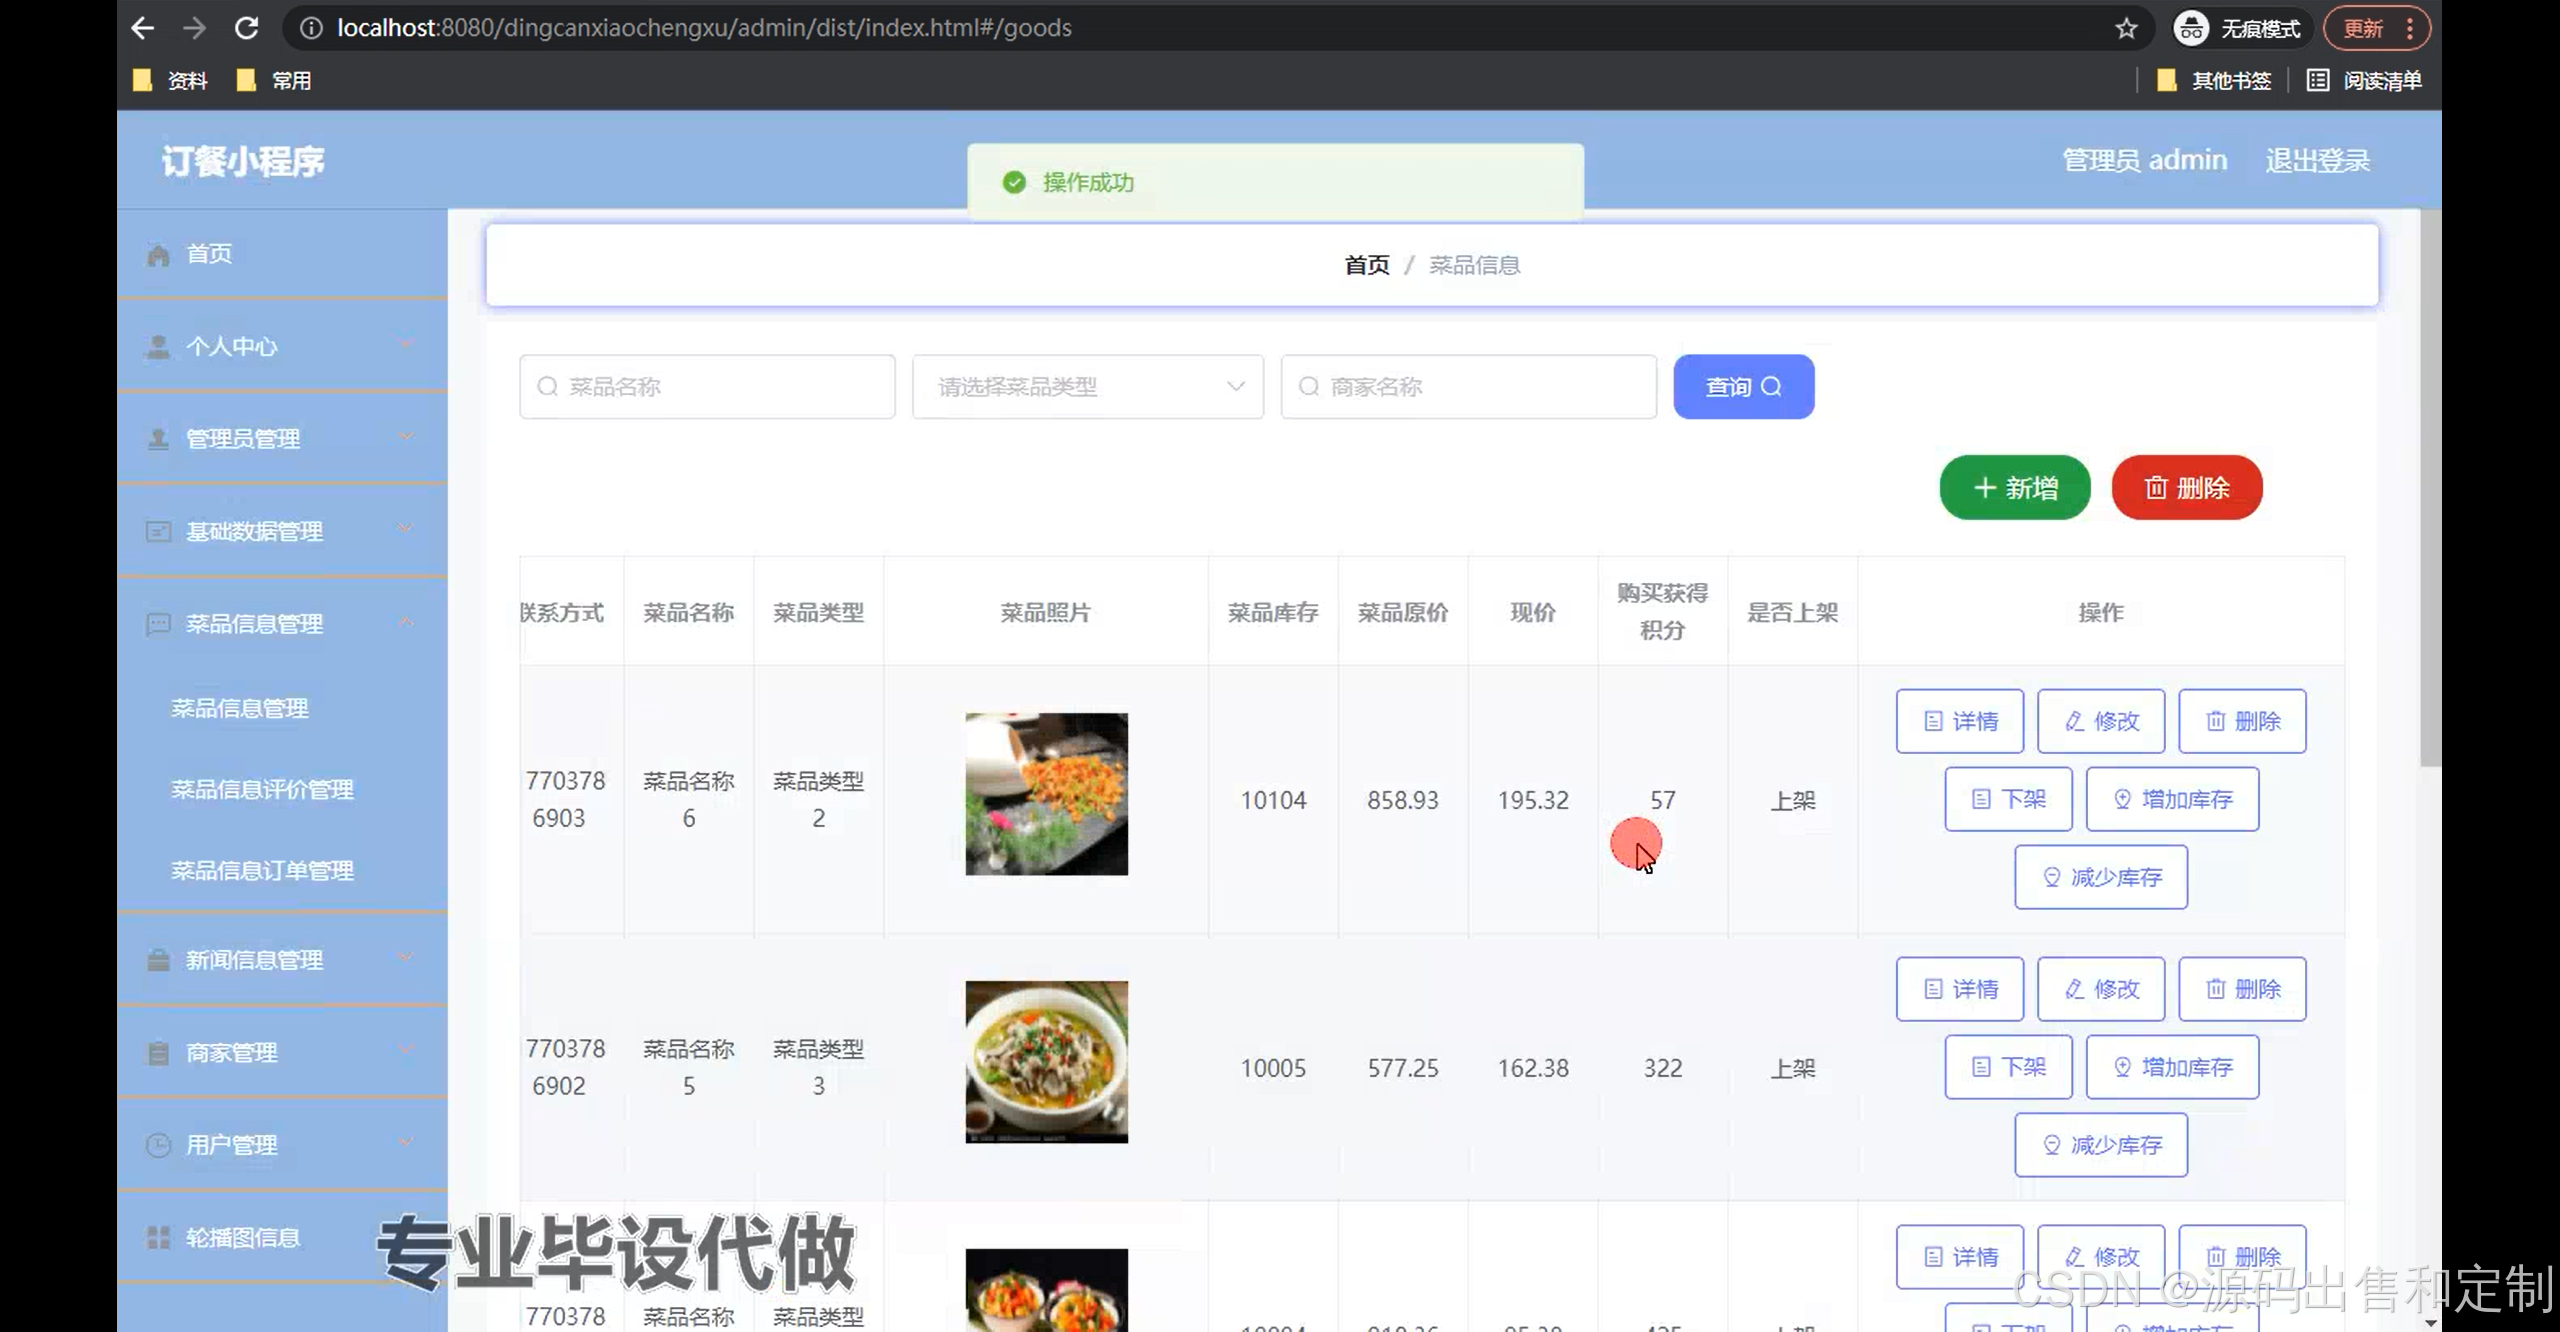The image size is (2560, 1332).
Task: Bookmark page with star icon
Action: tap(2126, 28)
